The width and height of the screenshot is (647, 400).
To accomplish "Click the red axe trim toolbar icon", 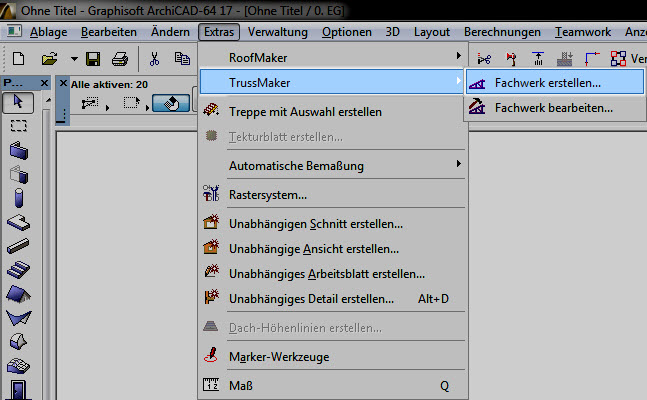I will click(x=511, y=59).
